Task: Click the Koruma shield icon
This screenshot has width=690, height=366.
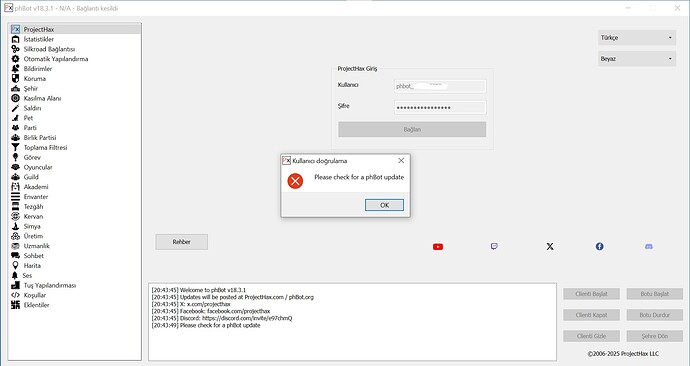Action: (15, 78)
